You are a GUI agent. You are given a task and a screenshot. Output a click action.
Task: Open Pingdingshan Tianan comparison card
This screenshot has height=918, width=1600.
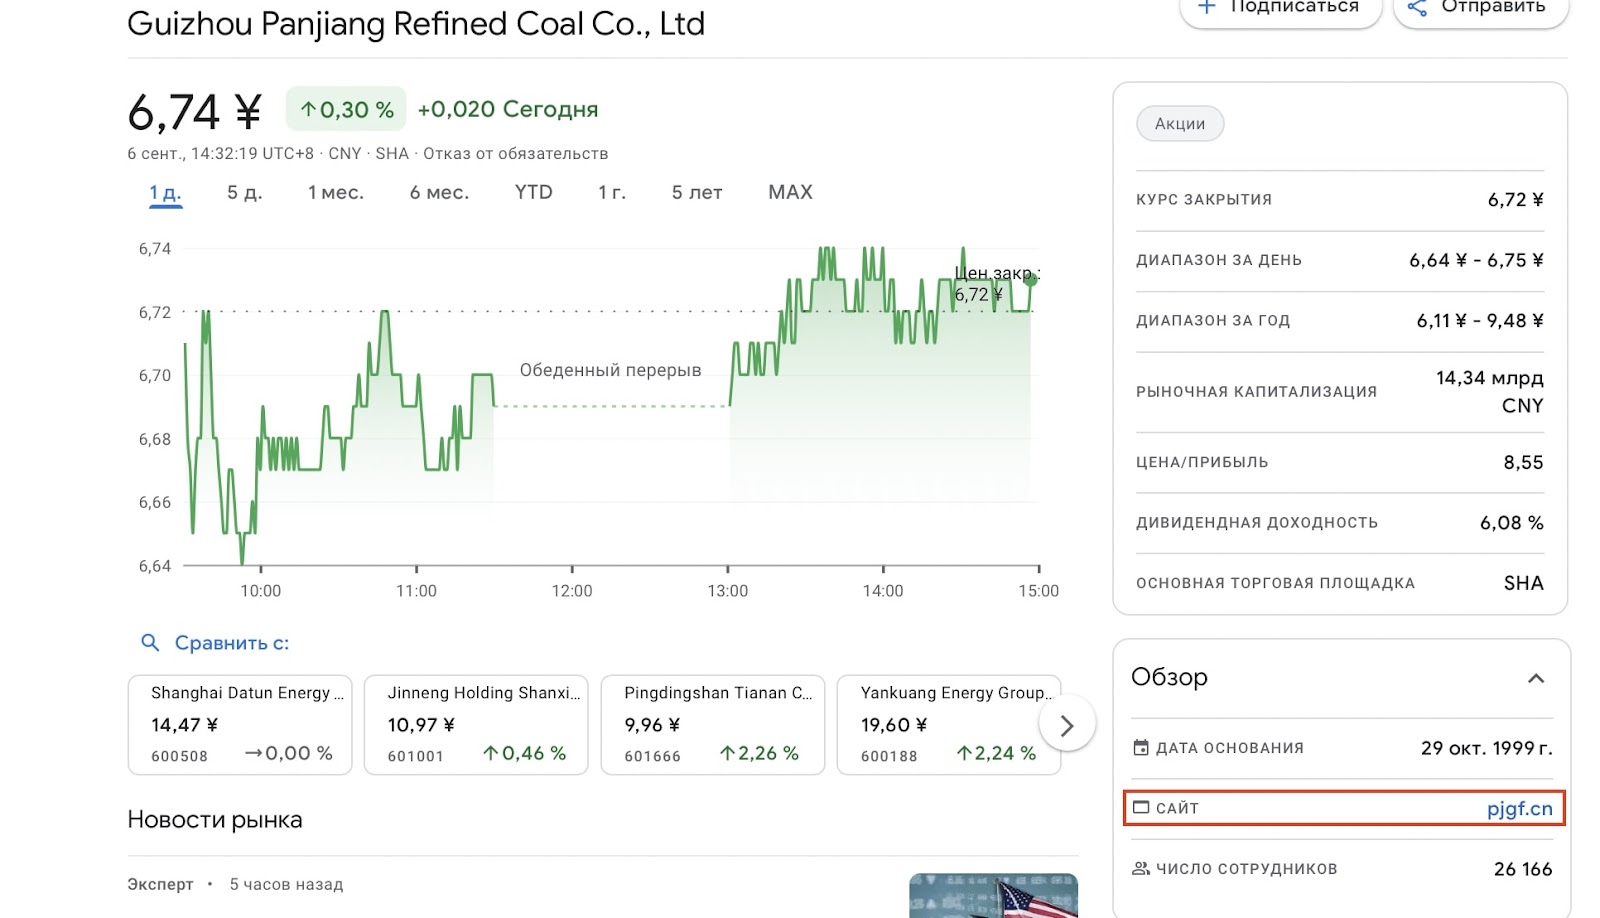pos(713,725)
